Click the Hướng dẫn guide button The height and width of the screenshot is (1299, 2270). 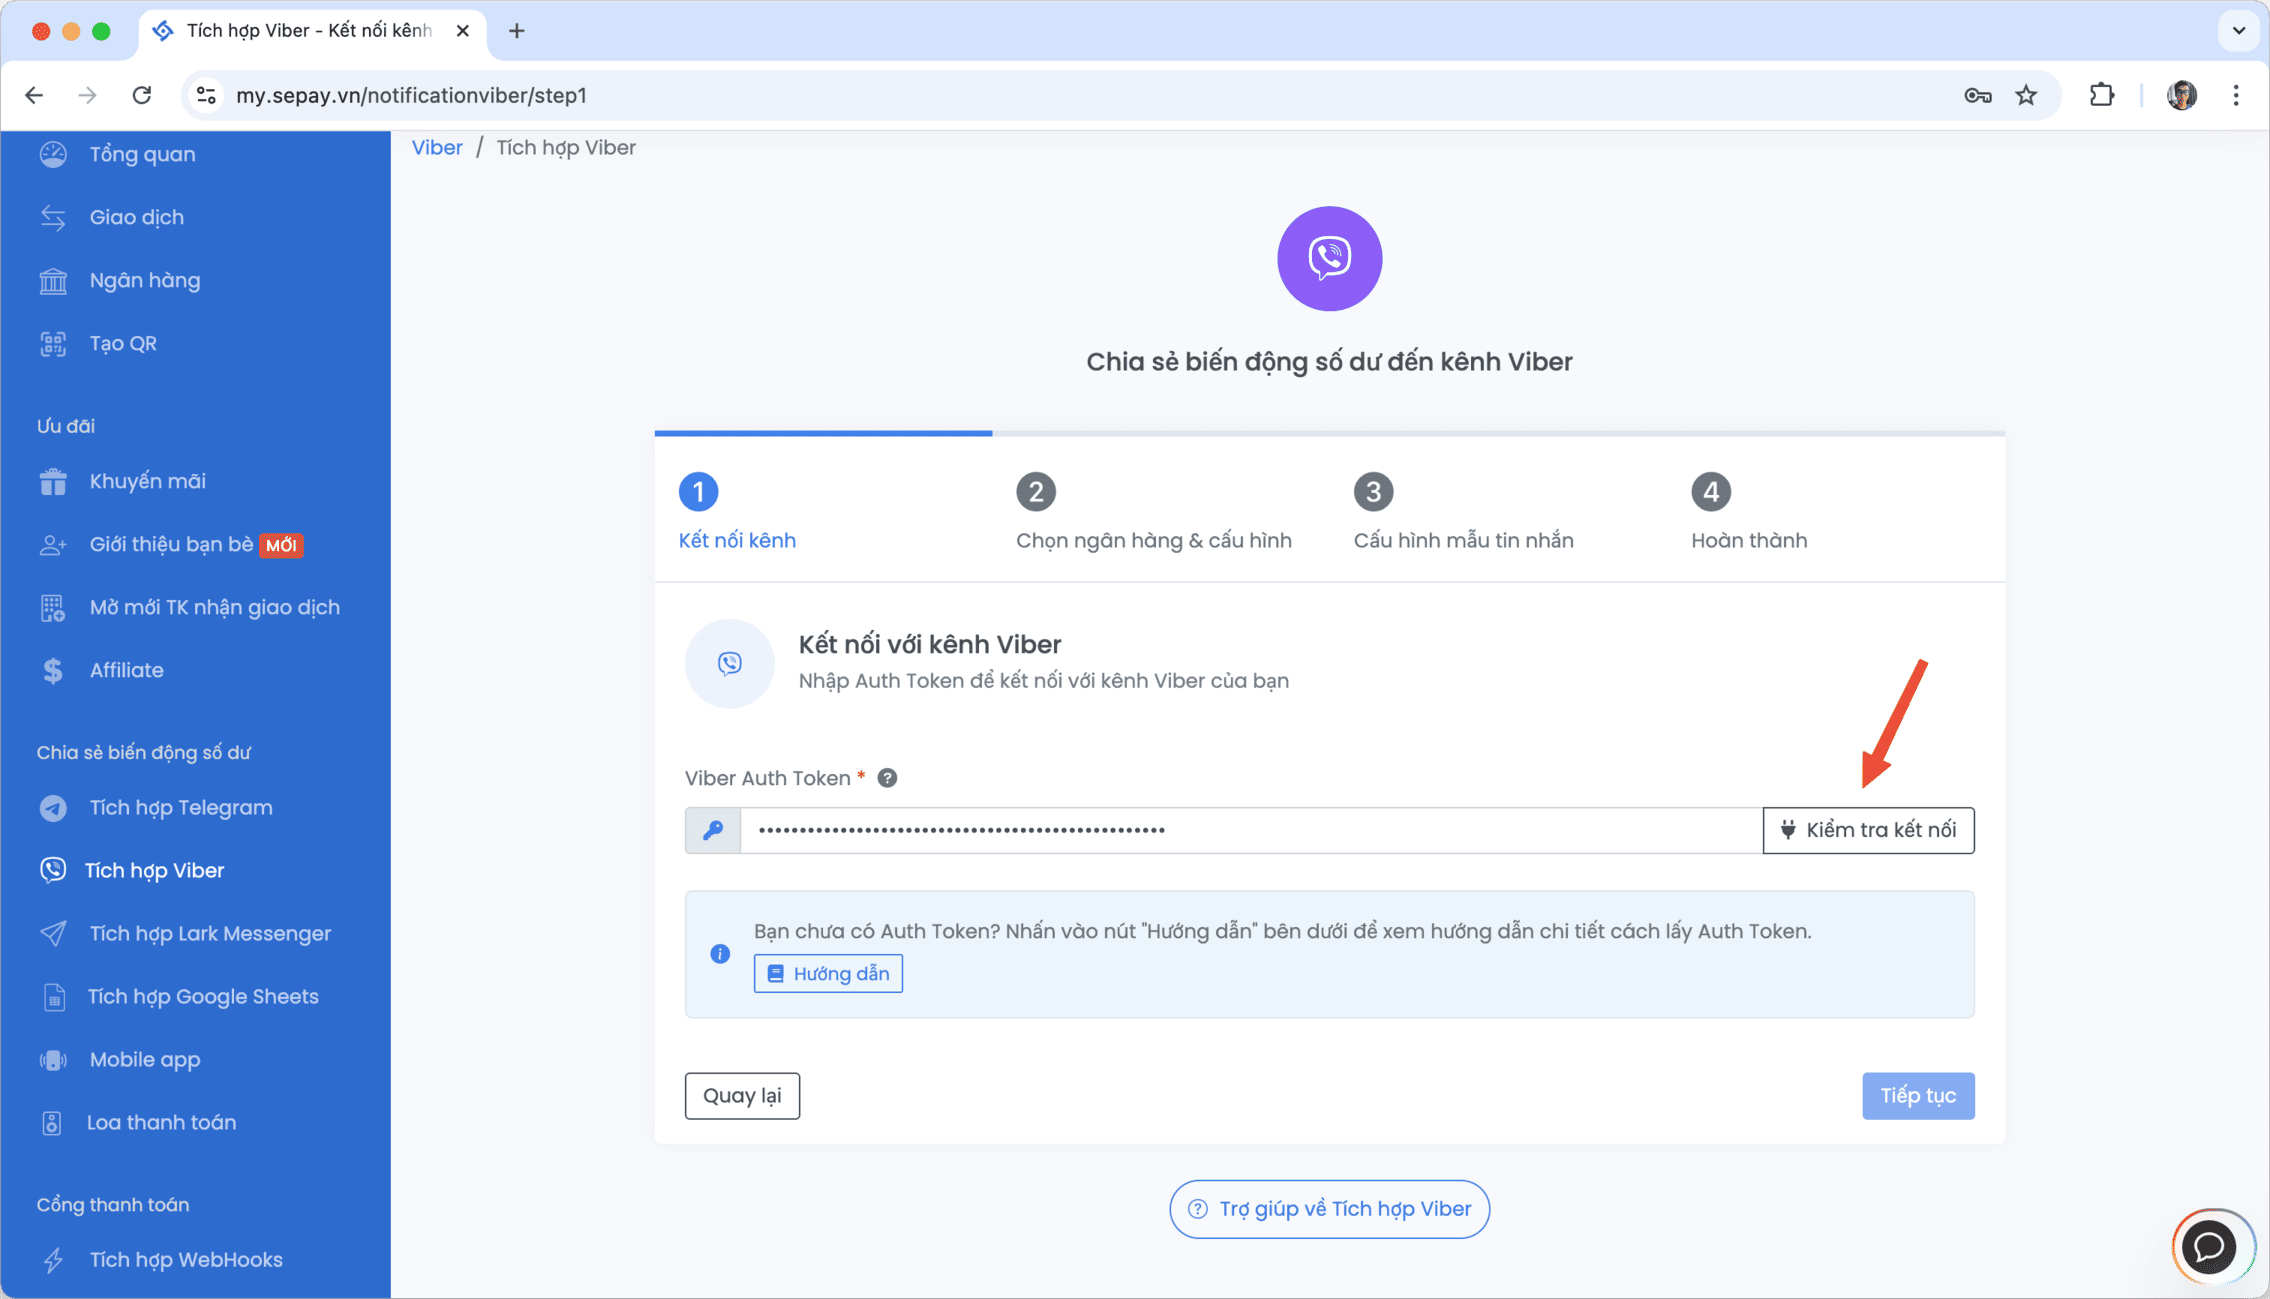pos(828,974)
